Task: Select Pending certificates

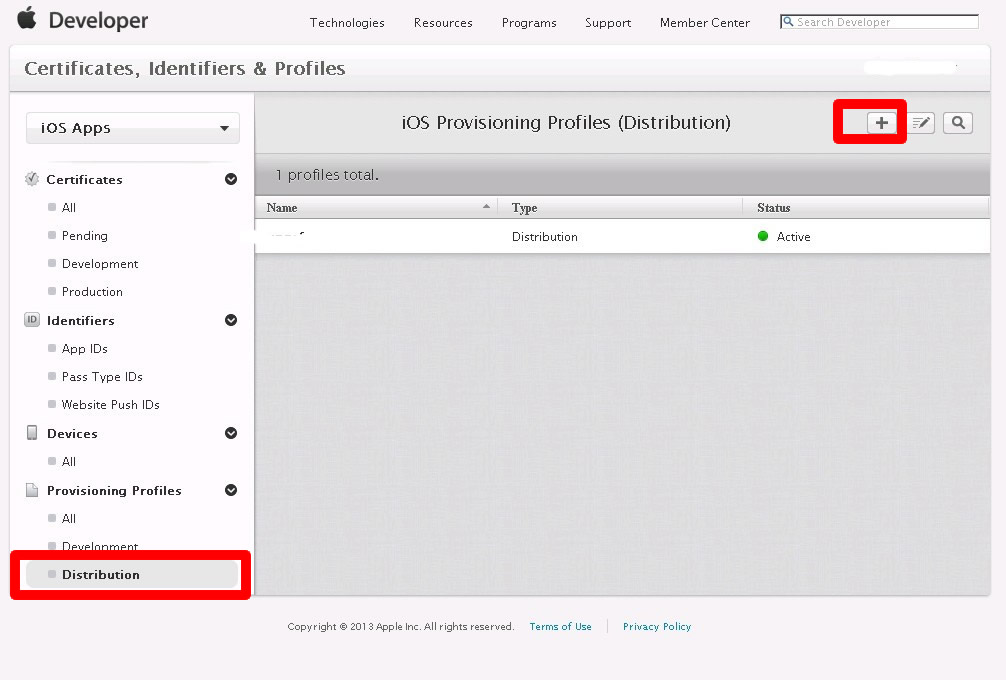Action: click(85, 235)
